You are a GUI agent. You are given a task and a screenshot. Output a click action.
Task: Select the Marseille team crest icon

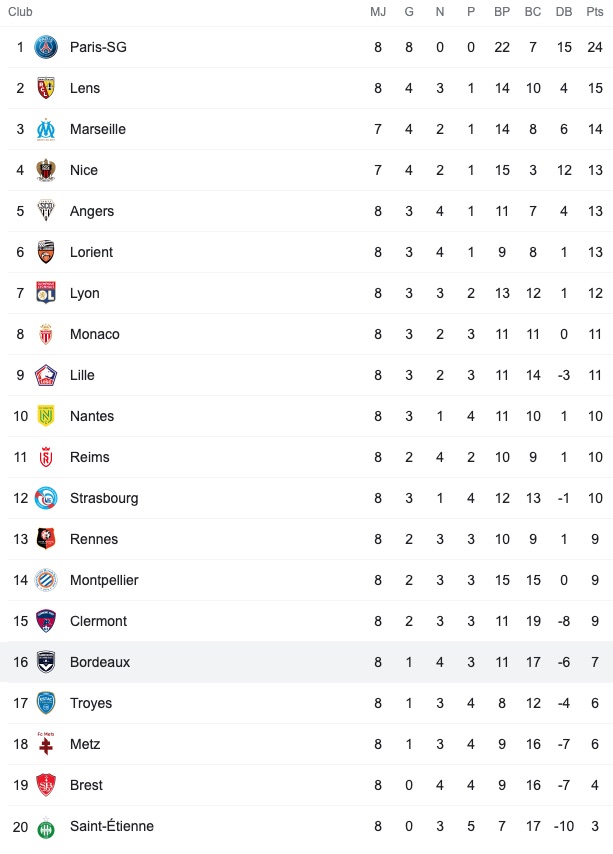[46, 129]
